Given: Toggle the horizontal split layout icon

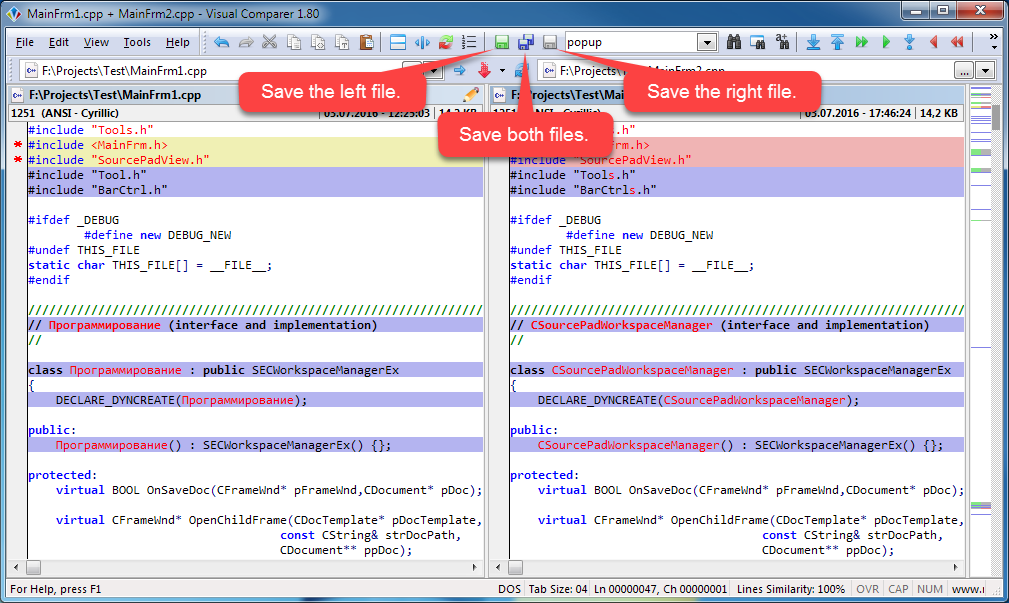Looking at the screenshot, I should [397, 43].
